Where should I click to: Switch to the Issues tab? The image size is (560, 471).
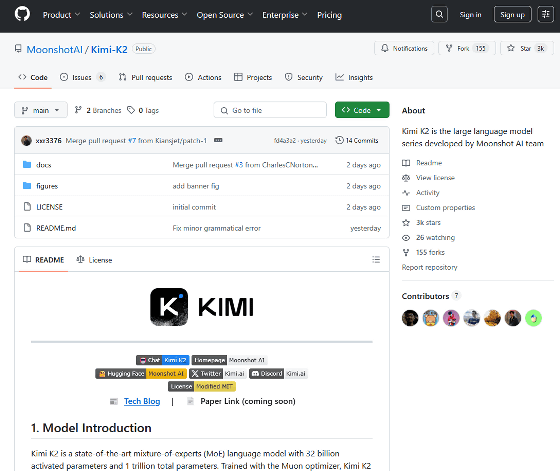pos(82,77)
